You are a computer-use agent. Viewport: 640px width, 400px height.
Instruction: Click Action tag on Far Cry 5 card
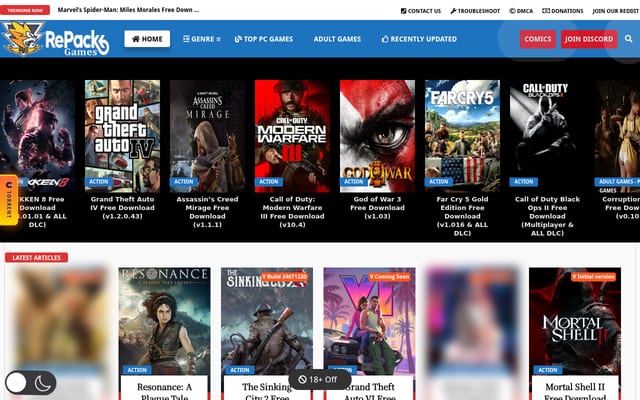point(439,182)
